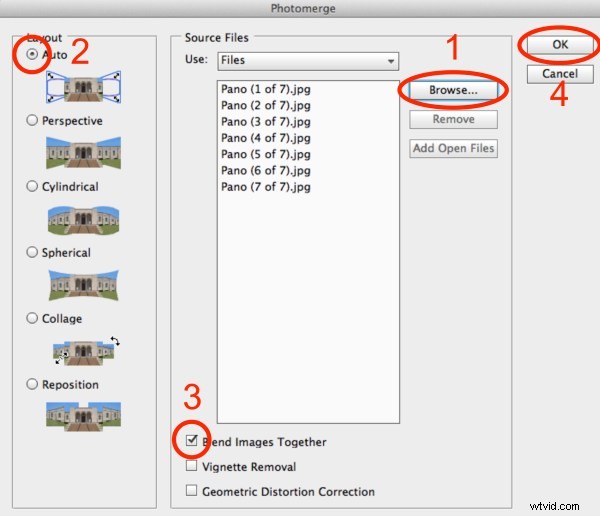This screenshot has width=600, height=516.
Task: Select file Pano (4 of 7).jpg
Action: 266,138
